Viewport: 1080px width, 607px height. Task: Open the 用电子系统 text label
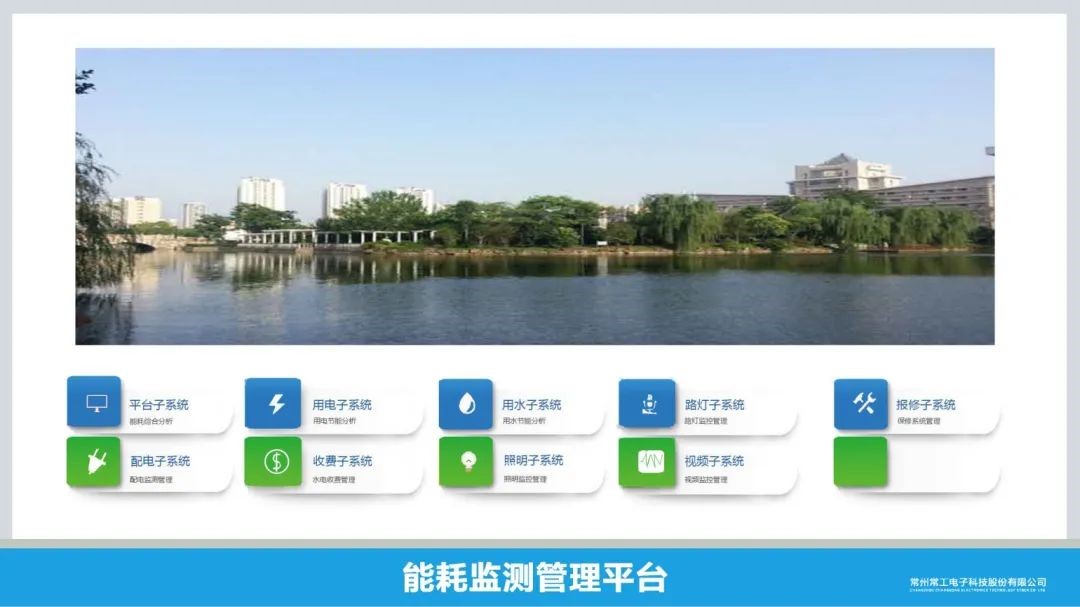coord(342,405)
